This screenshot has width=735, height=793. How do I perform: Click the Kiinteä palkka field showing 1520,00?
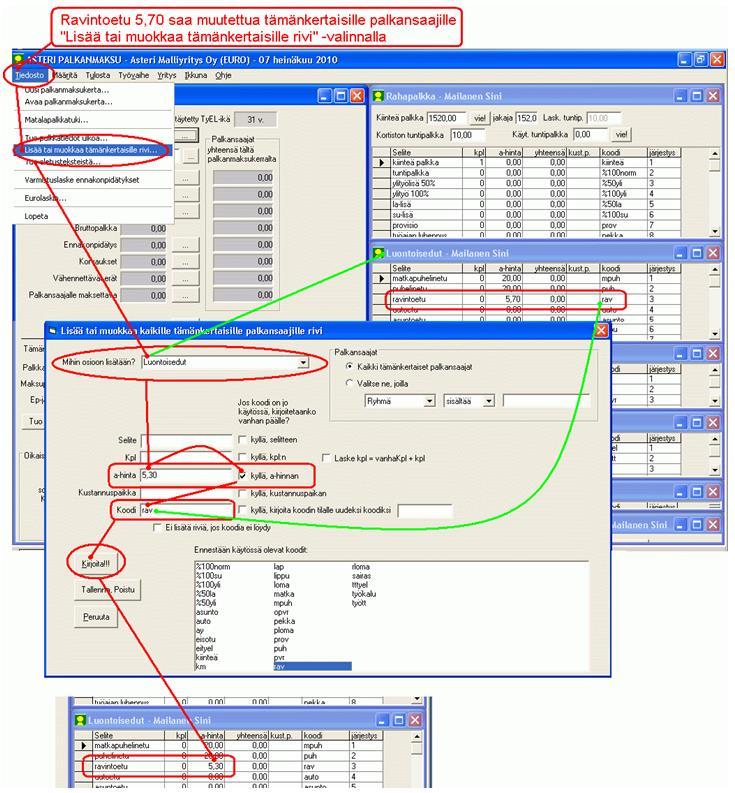(x=446, y=118)
